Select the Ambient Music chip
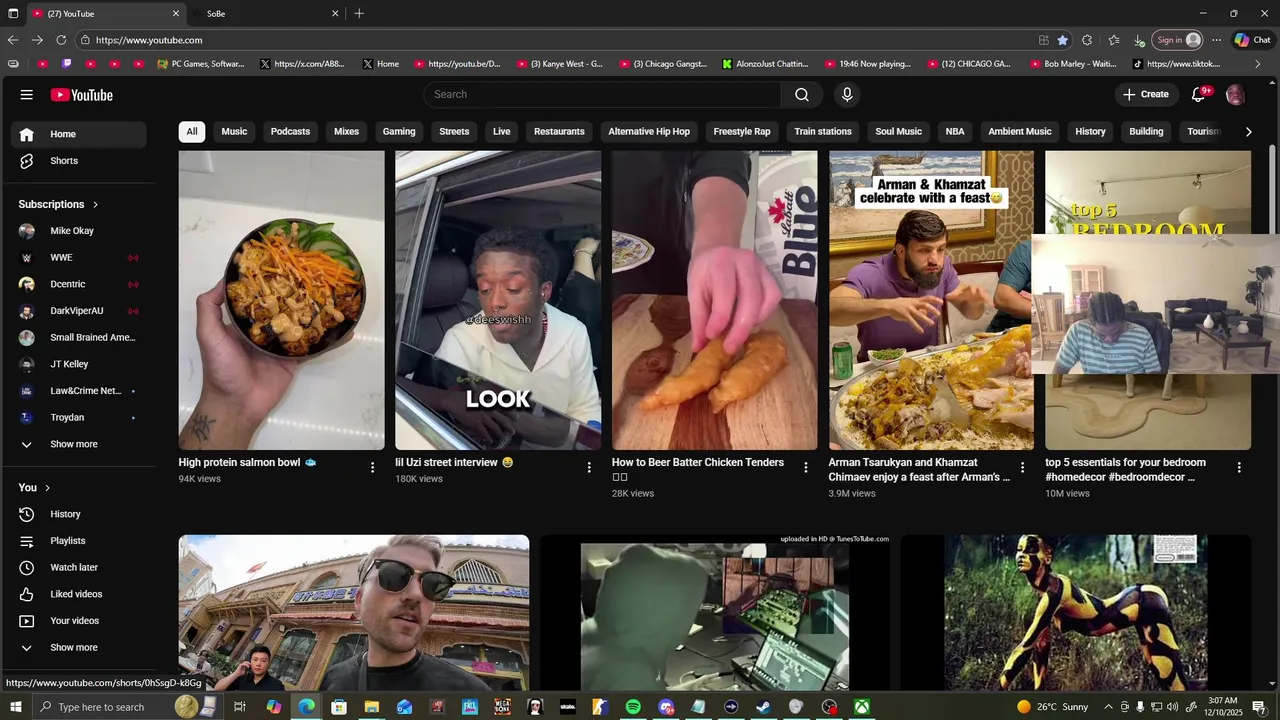The width and height of the screenshot is (1280, 720). click(1020, 131)
